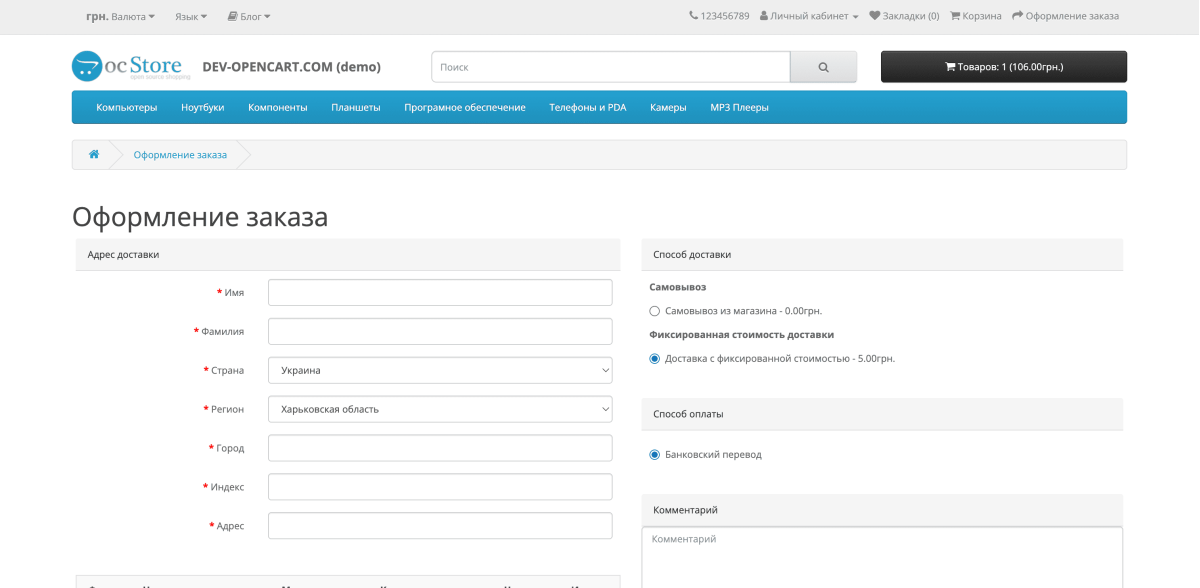Screen dimensions: 1200x588
Task: Open Страна dropdown showing Украина
Action: click(440, 370)
